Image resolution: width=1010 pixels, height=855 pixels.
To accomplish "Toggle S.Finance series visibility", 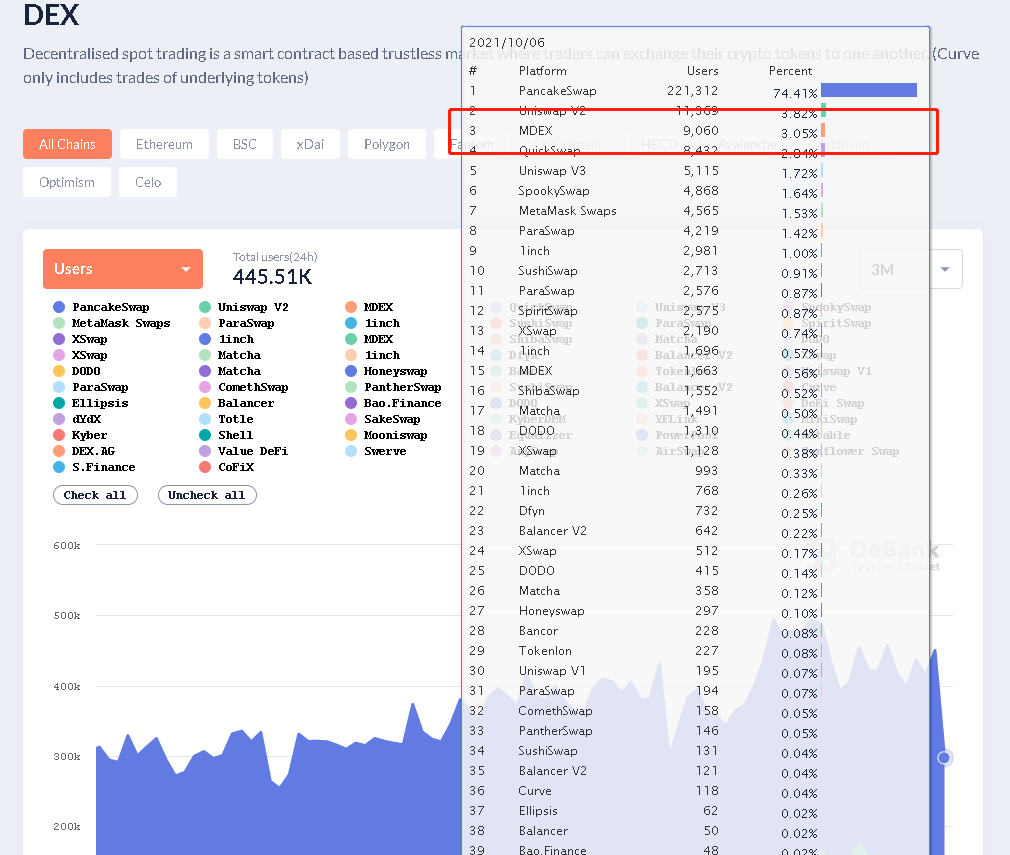I will point(94,467).
